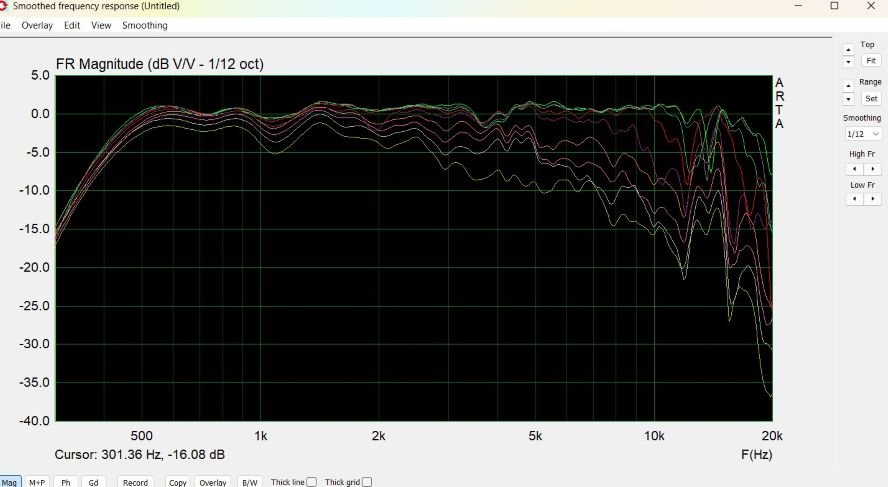Open the Smoothing menu
The image size is (888, 487).
tap(145, 25)
